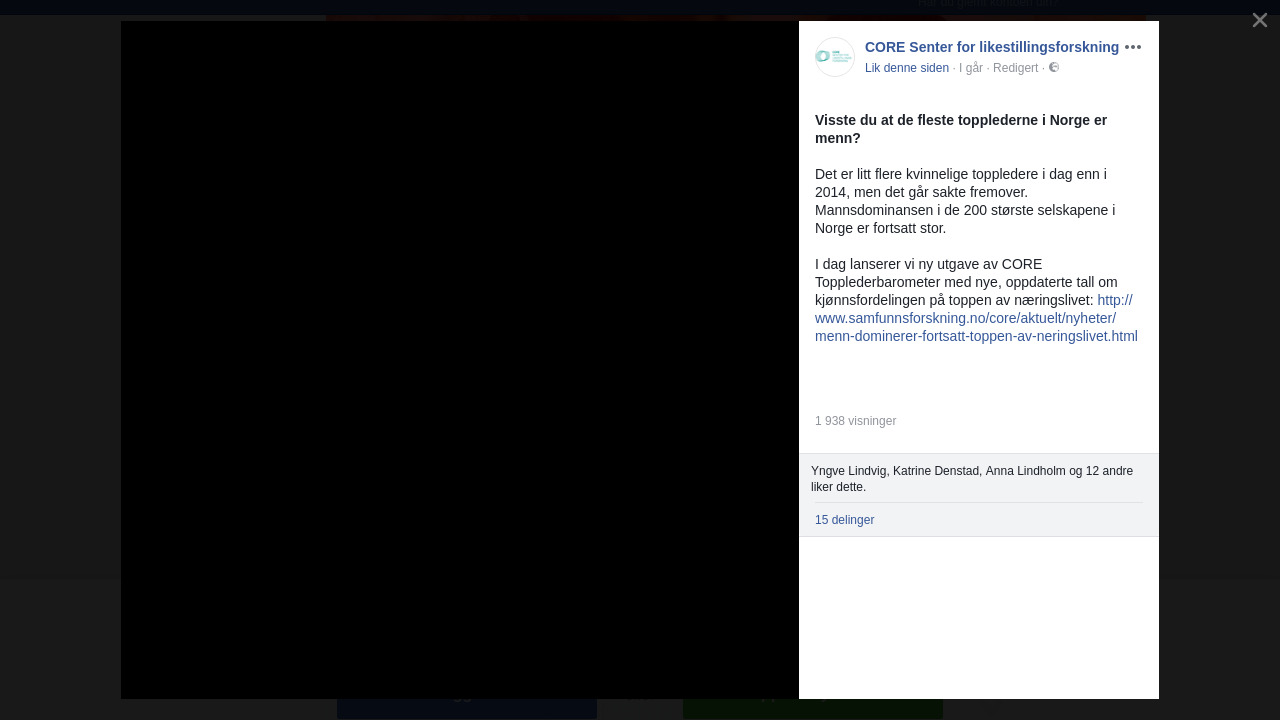Image resolution: width=1280 pixels, height=720 pixels.
Task: Open CORE Senter for likestillingsforskning page
Action: [991, 47]
